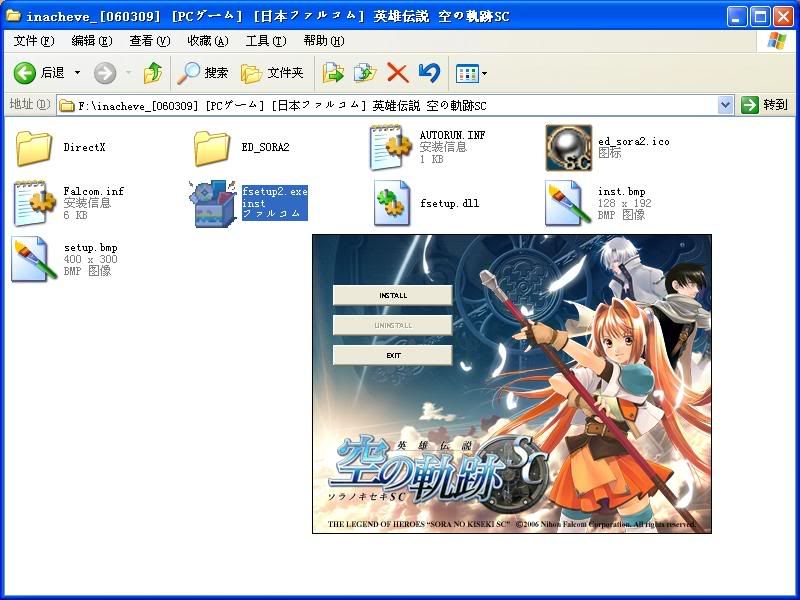This screenshot has width=800, height=600.
Task: Click the folder icon inside the address bar
Action: (67, 106)
